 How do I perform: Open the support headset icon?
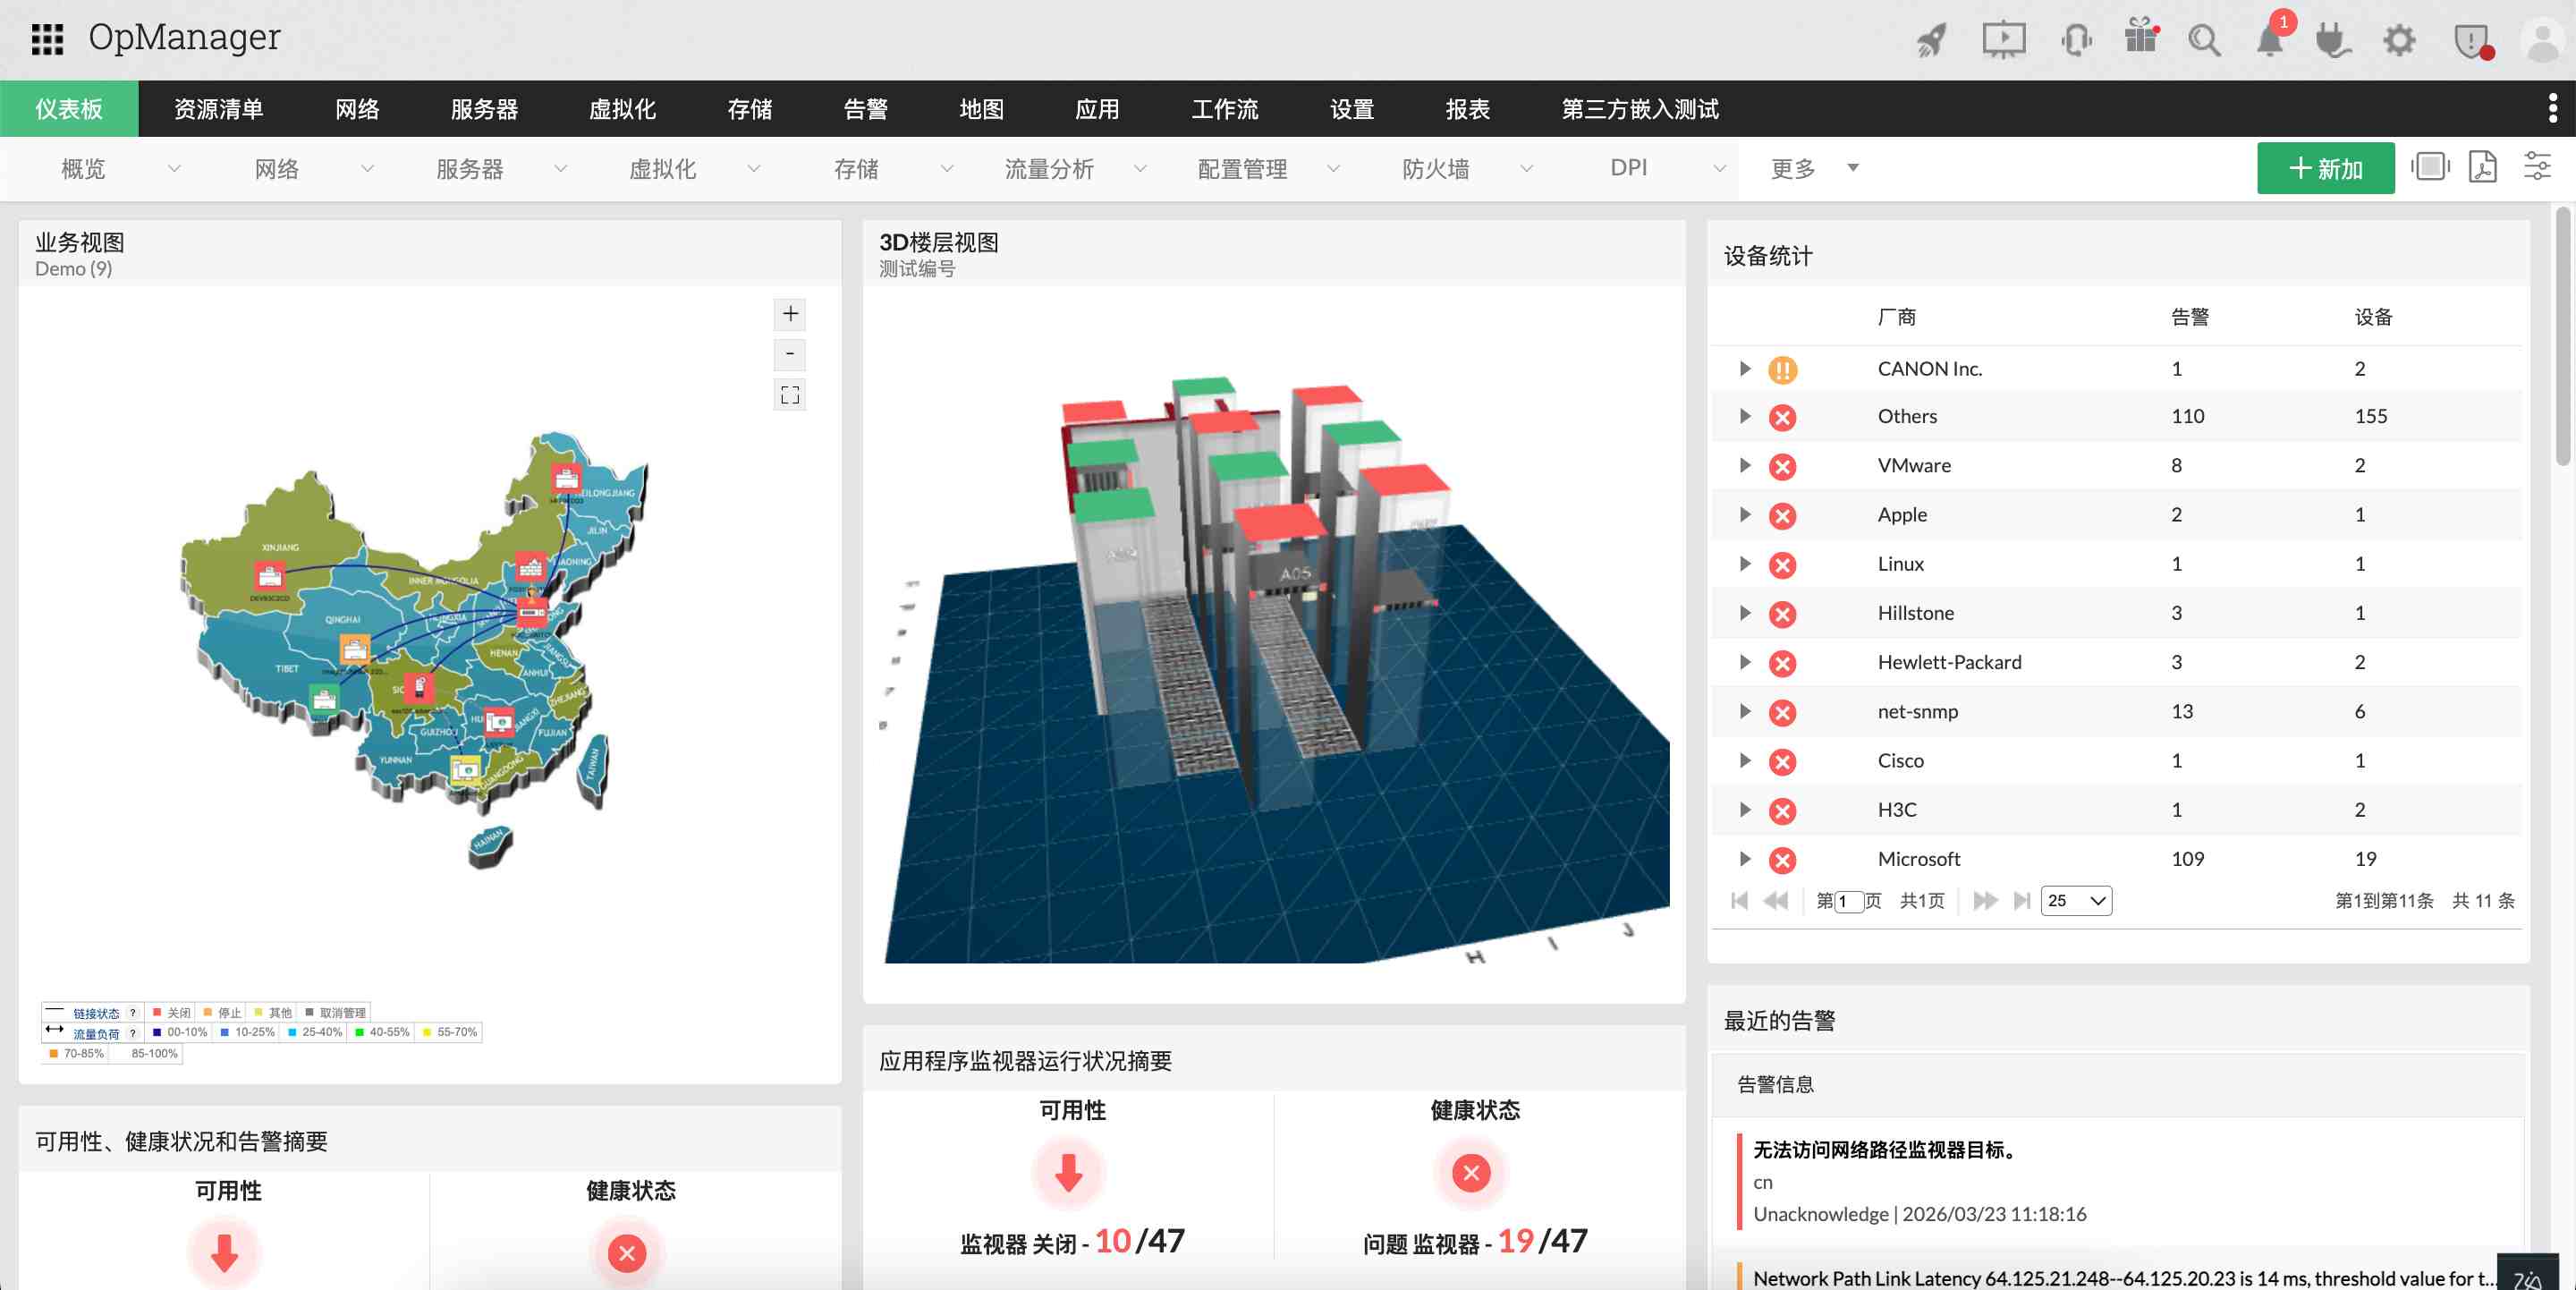click(2074, 41)
